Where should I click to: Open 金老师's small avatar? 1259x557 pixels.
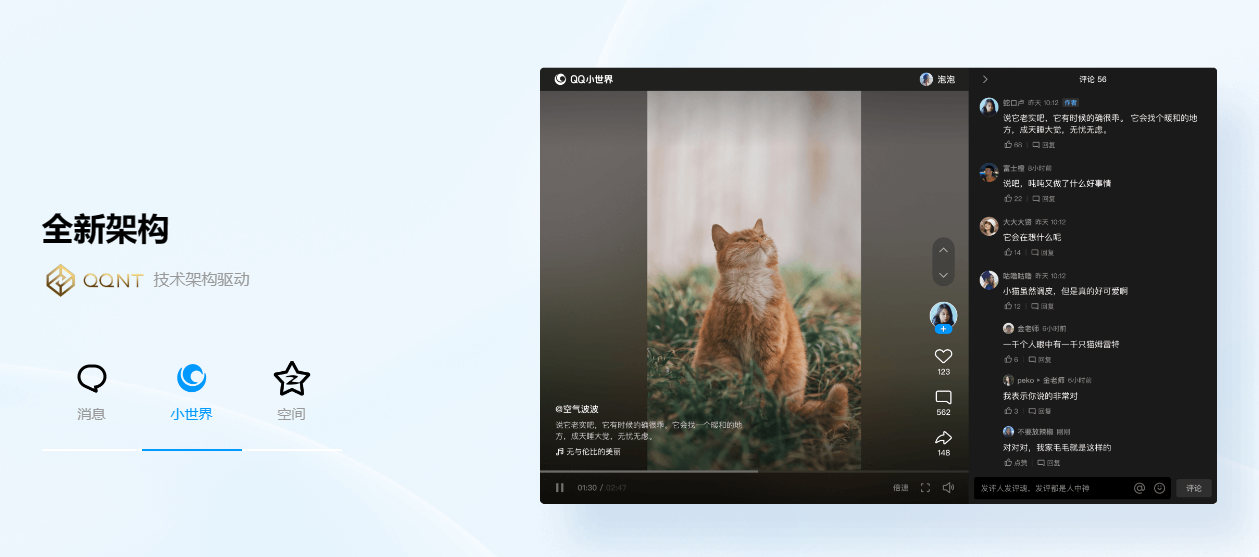pyautogui.click(x=1009, y=328)
